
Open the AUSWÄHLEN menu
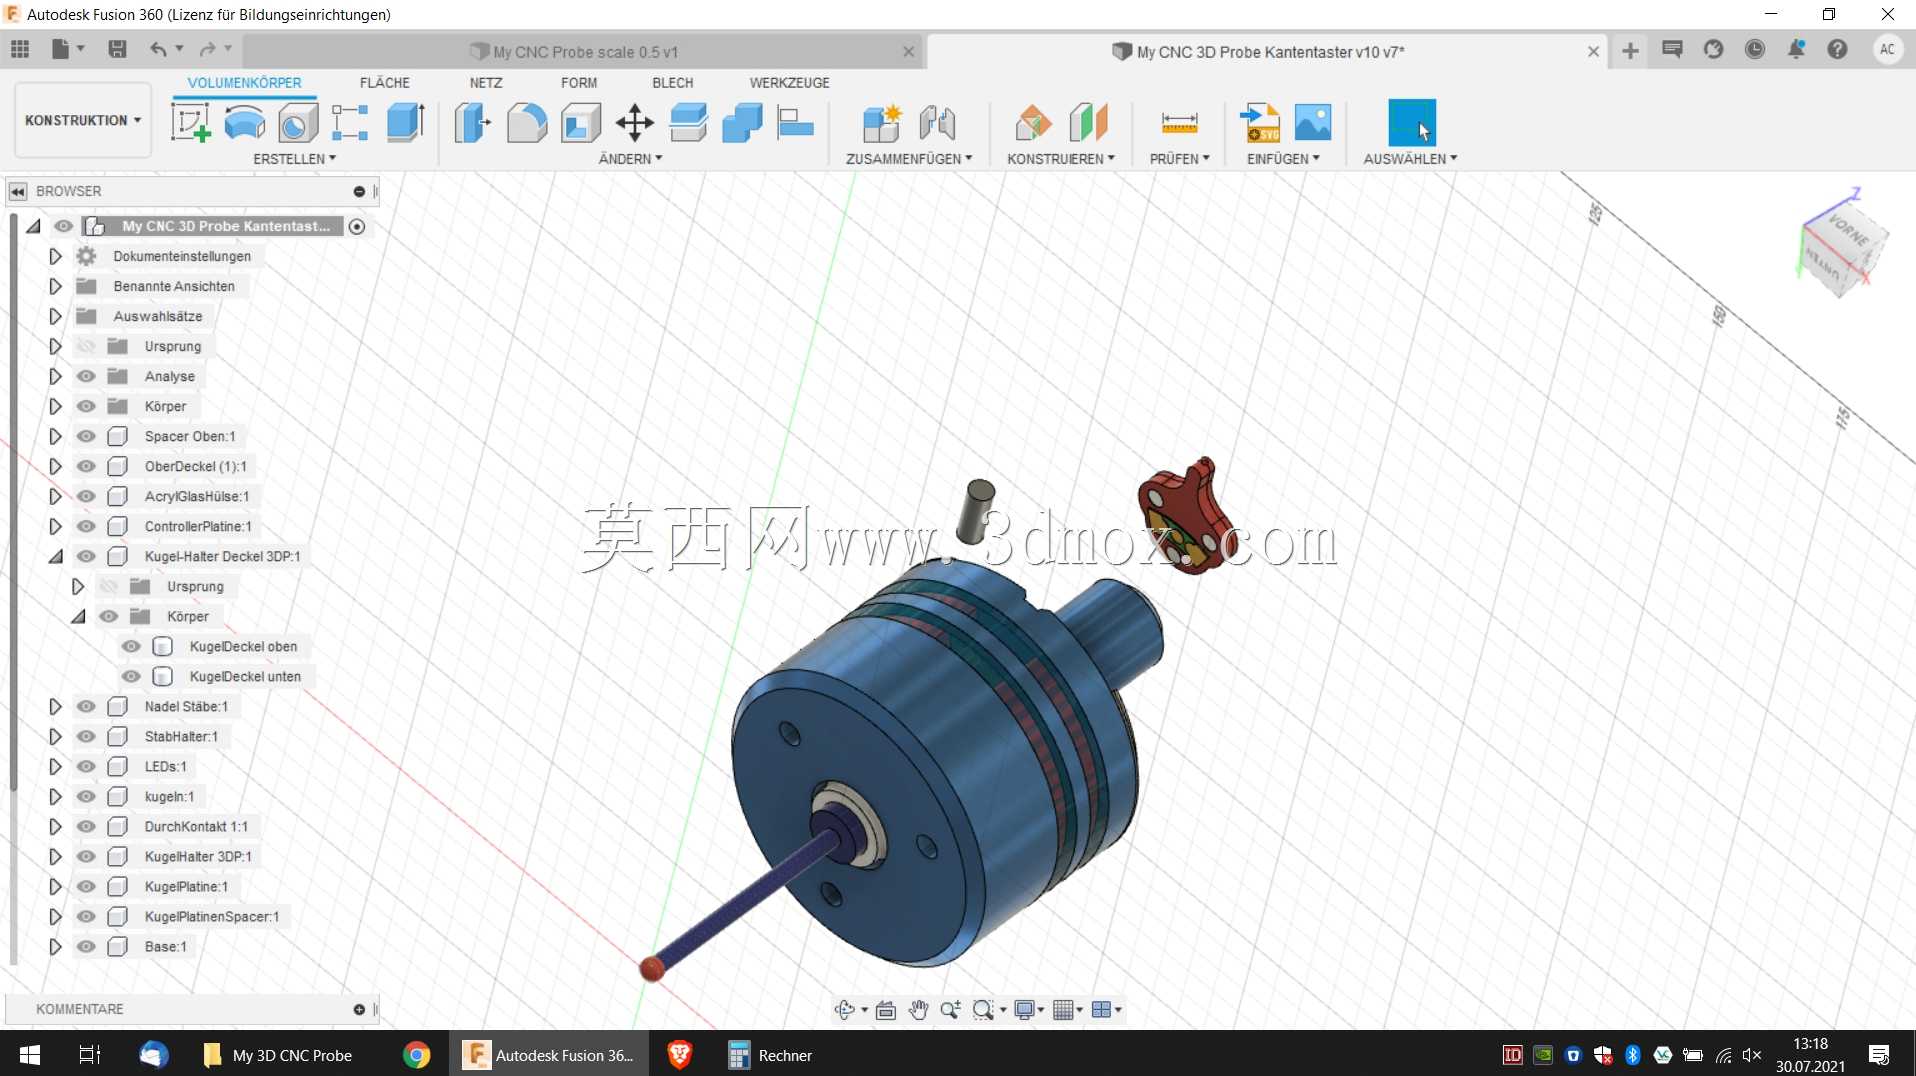1410,159
